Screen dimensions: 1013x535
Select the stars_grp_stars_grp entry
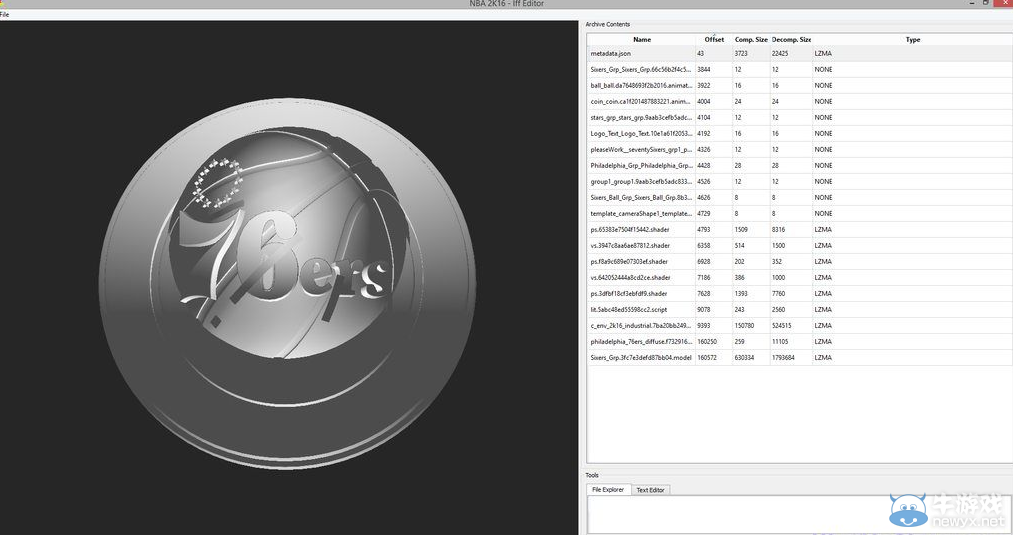pyautogui.click(x=642, y=118)
